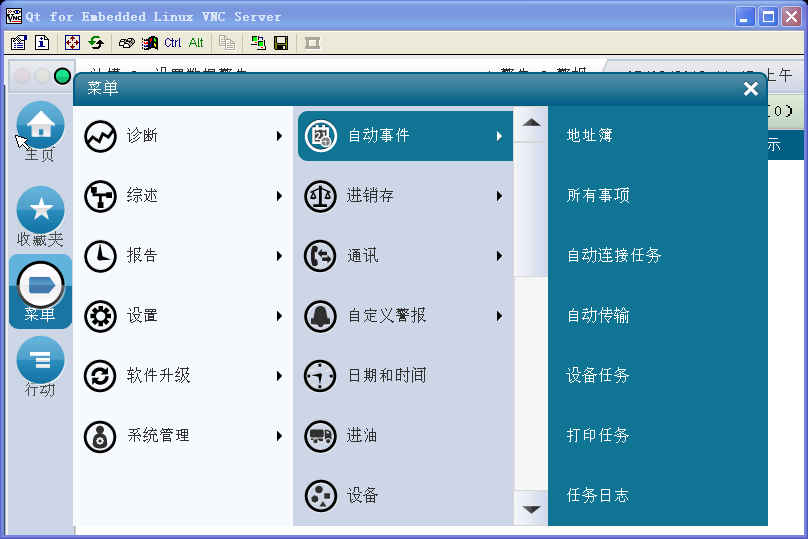Close the 菜单 panel with X button

pos(751,89)
